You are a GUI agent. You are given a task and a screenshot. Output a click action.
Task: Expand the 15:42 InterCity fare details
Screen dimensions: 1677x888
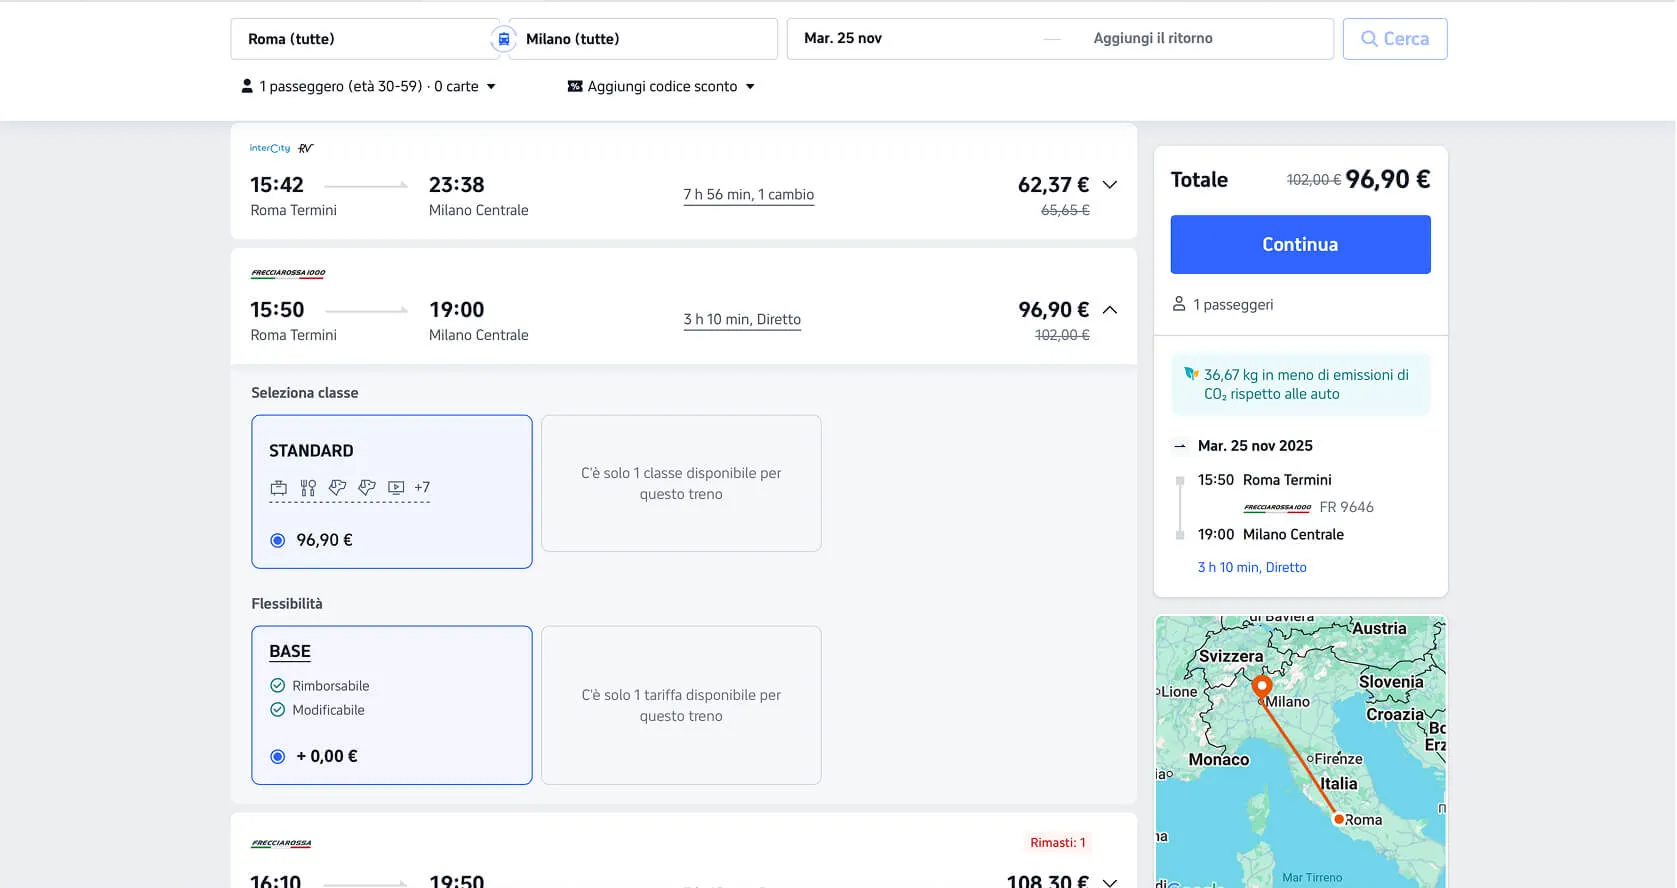point(1110,185)
